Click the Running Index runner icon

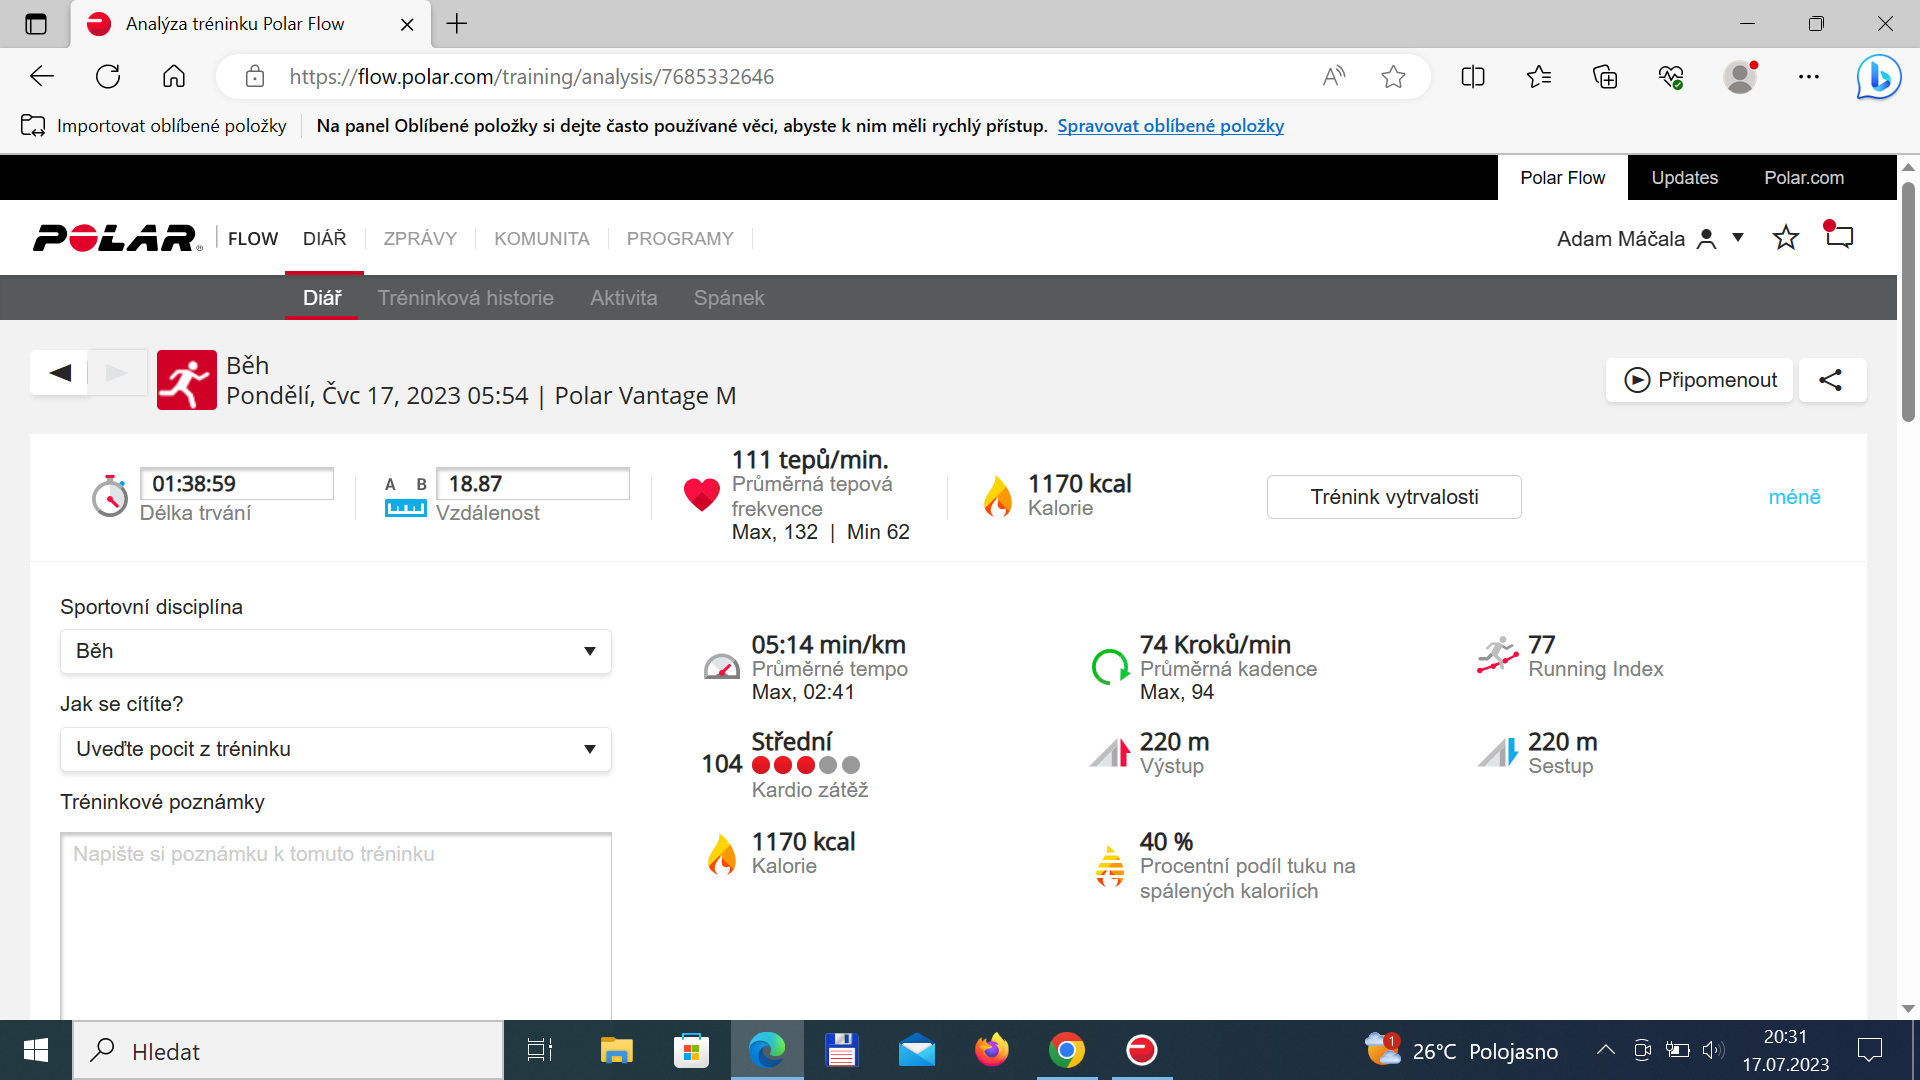1497,656
